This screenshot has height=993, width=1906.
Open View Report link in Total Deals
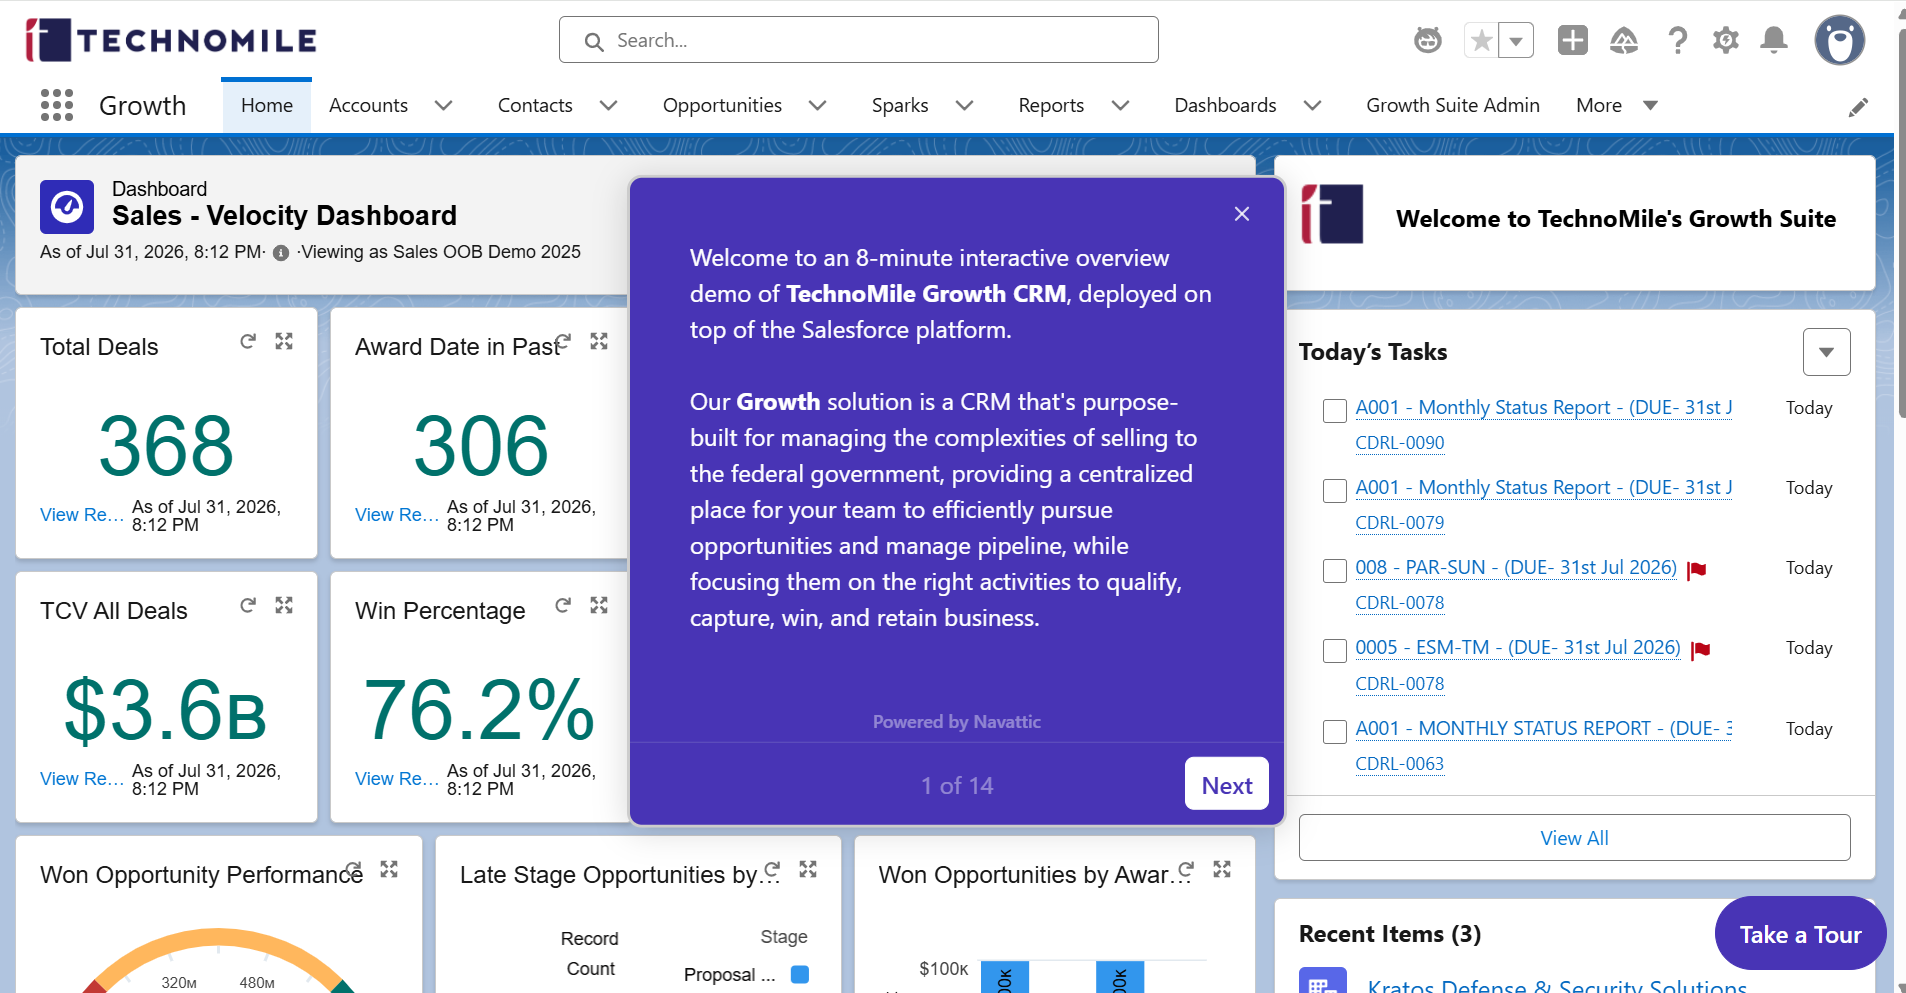81,515
